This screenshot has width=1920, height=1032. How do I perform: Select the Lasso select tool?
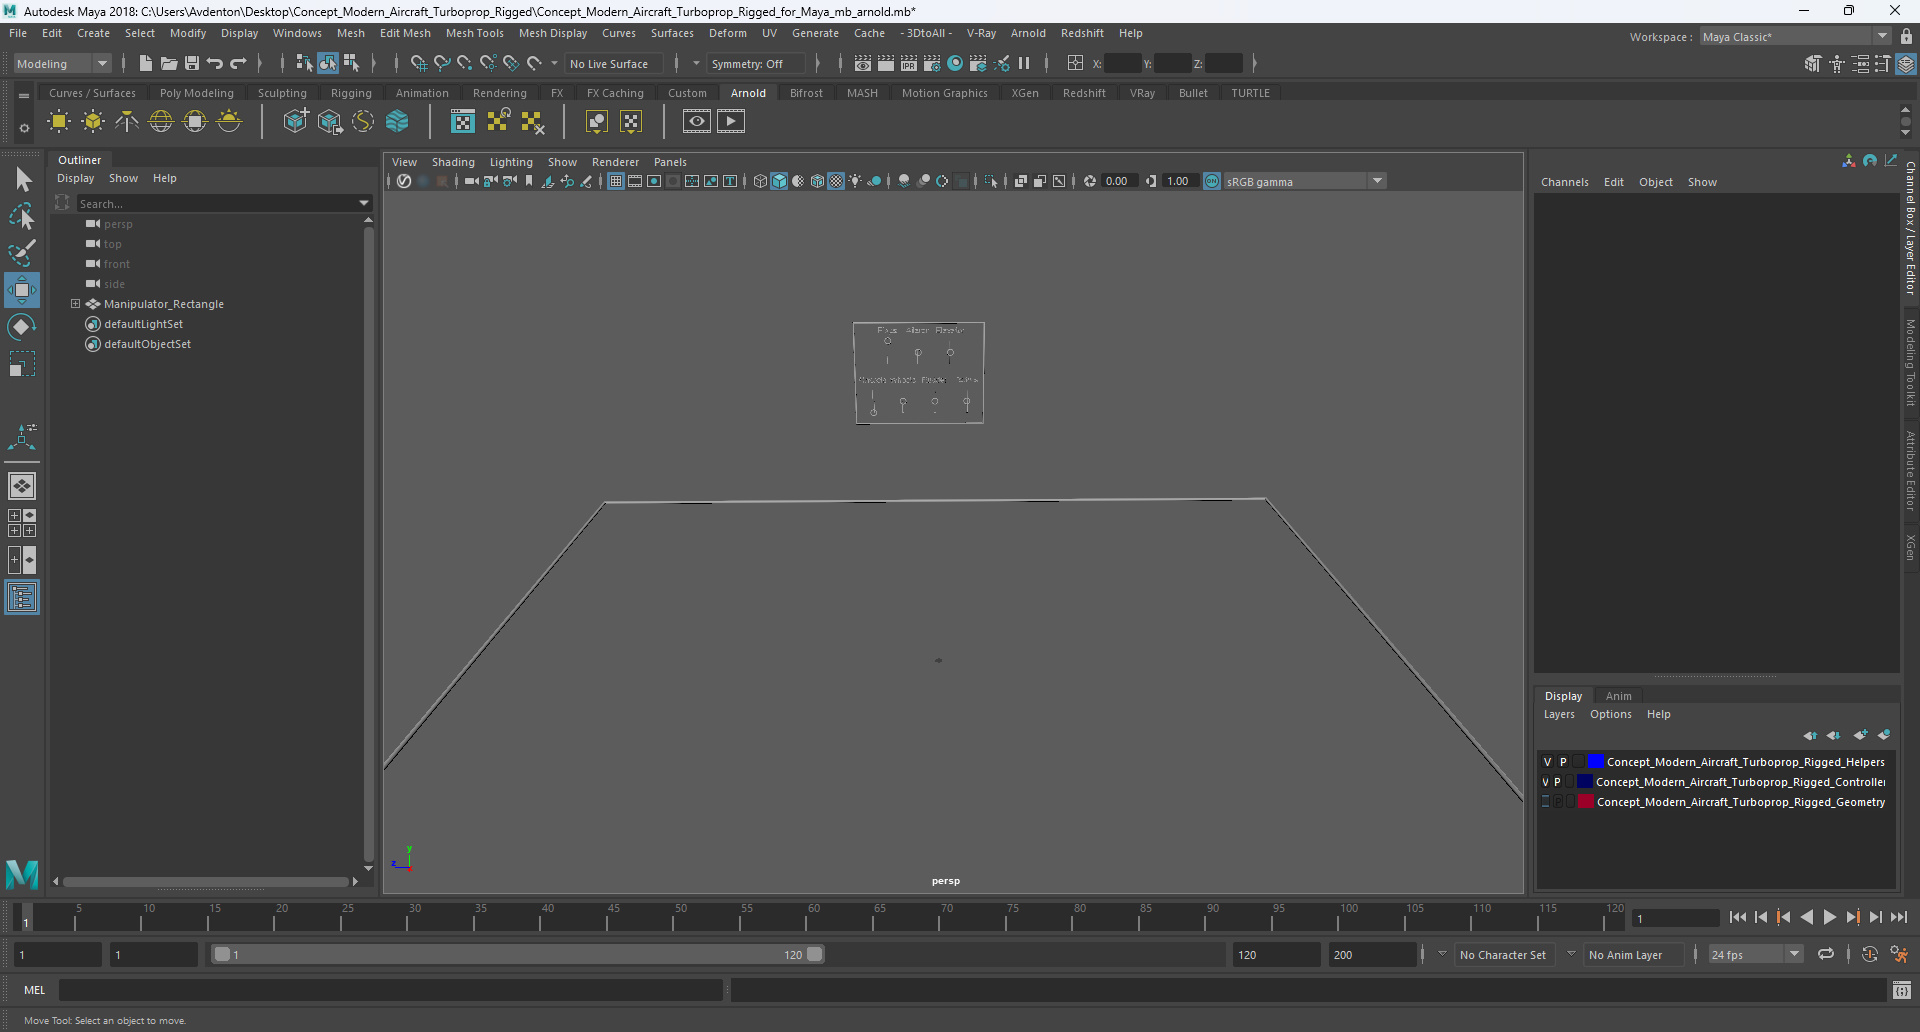(x=22, y=216)
